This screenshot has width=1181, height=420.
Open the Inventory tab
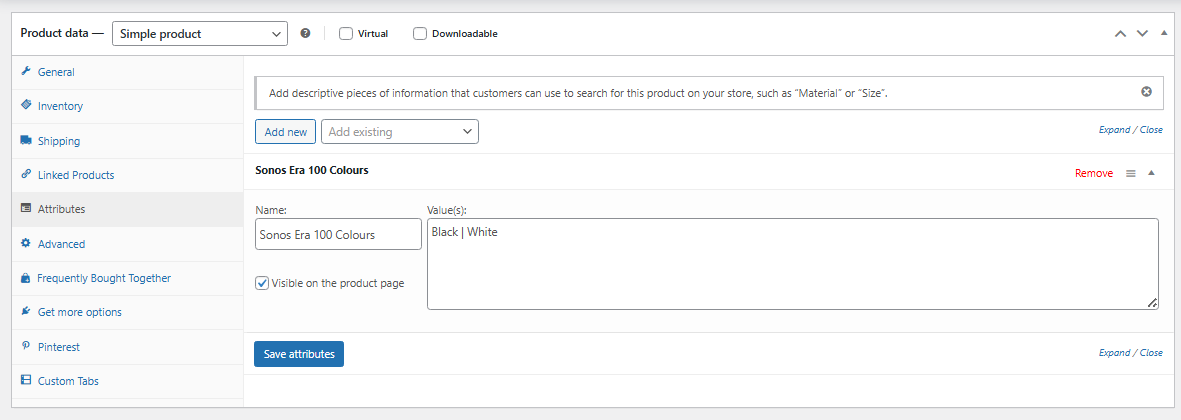pos(127,106)
